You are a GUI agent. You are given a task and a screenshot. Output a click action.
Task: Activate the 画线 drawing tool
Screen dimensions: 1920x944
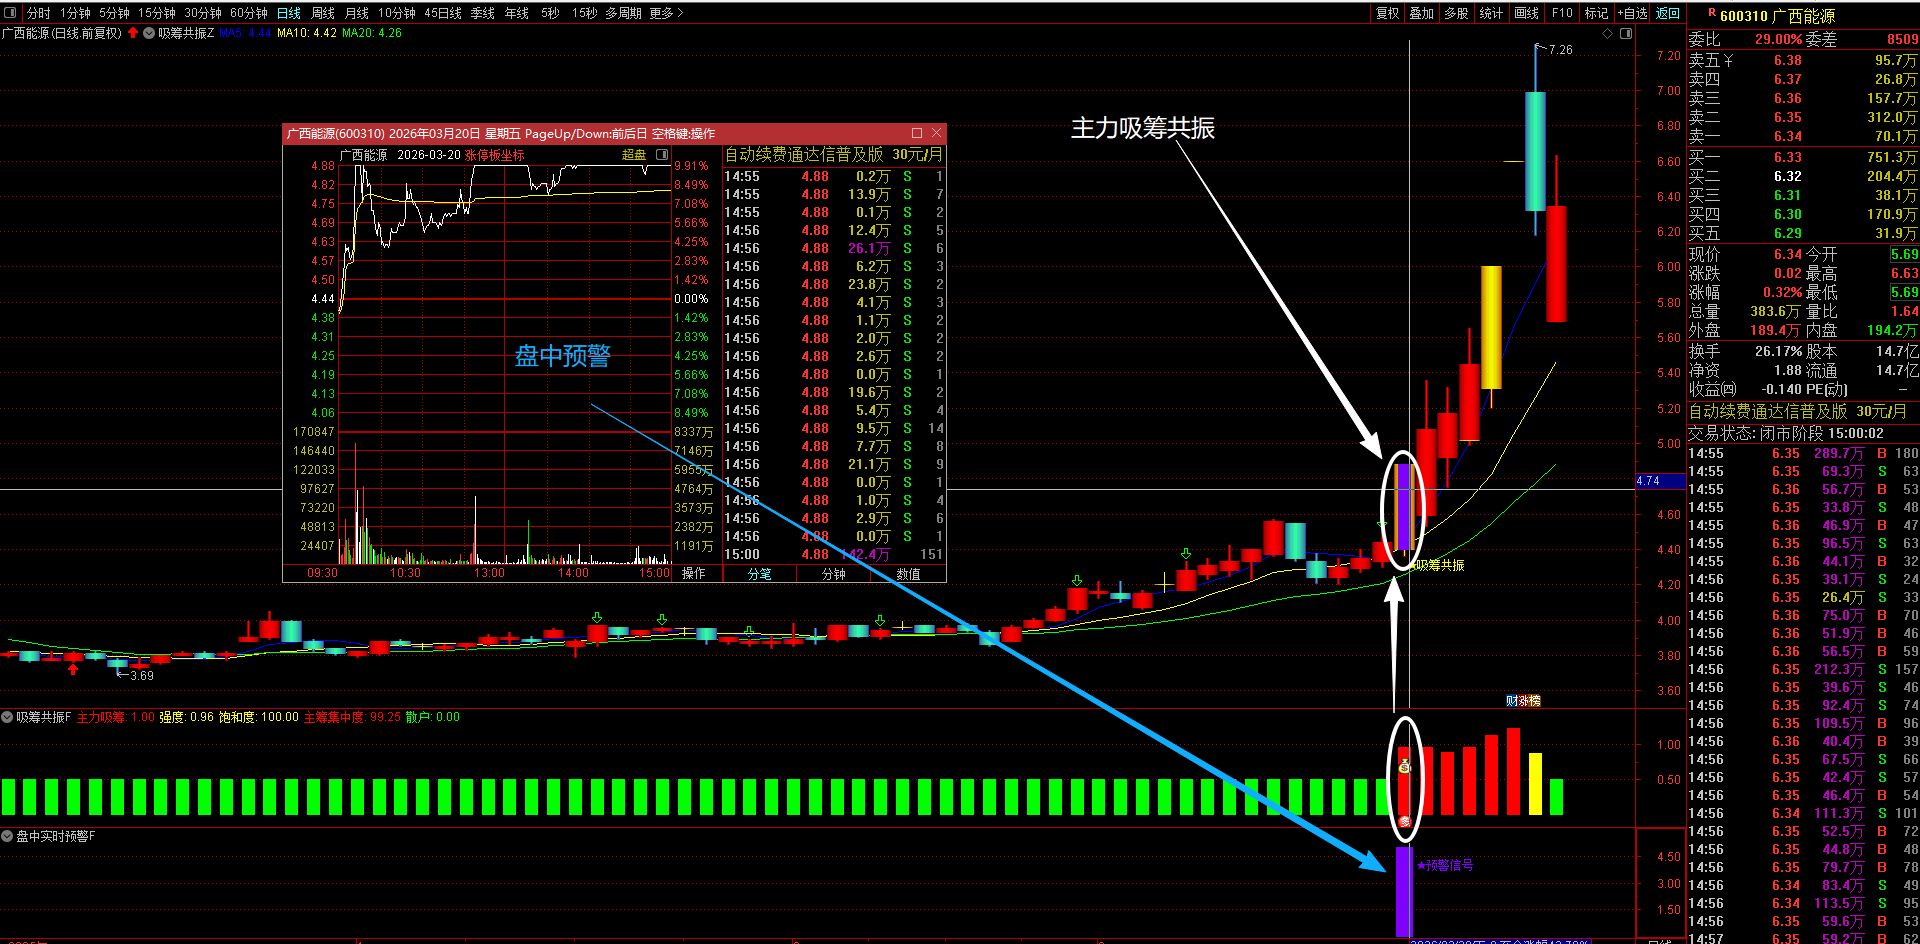(x=1527, y=13)
